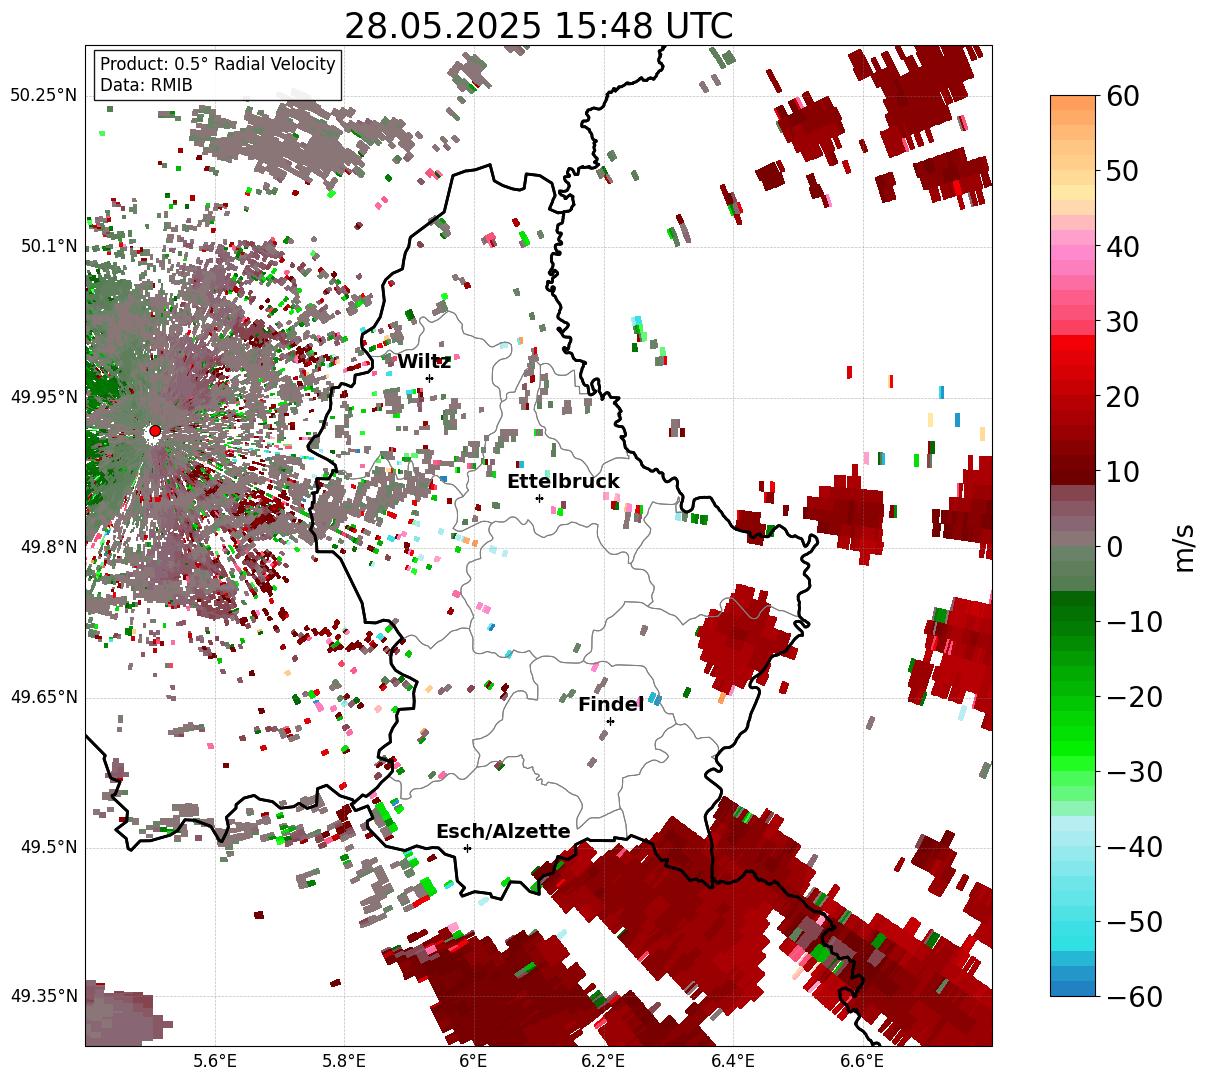Click the cross marker below Findel
This screenshot has height=1081, width=1207.
click(610, 721)
